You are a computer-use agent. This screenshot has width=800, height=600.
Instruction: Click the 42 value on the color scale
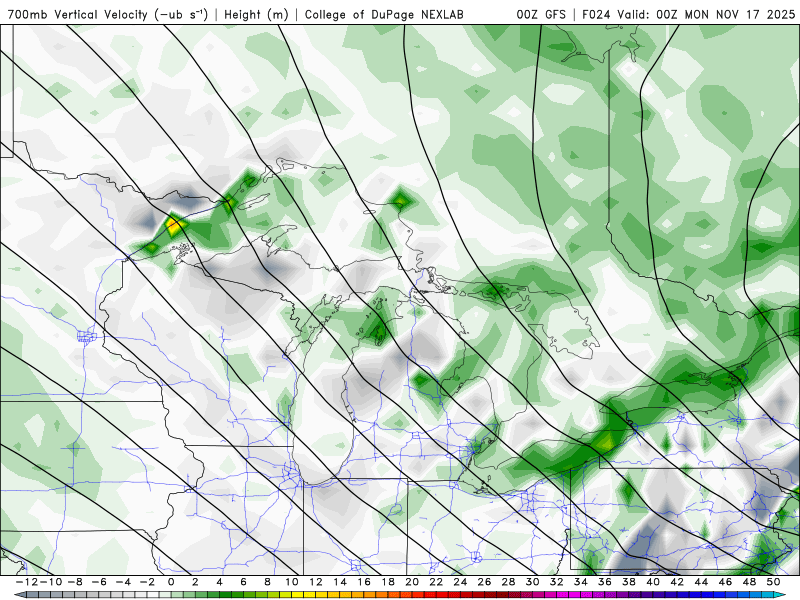pos(677,582)
